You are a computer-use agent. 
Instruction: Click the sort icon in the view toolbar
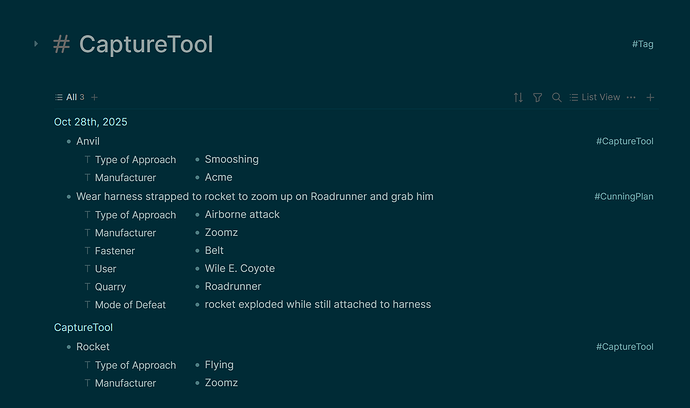coord(518,97)
